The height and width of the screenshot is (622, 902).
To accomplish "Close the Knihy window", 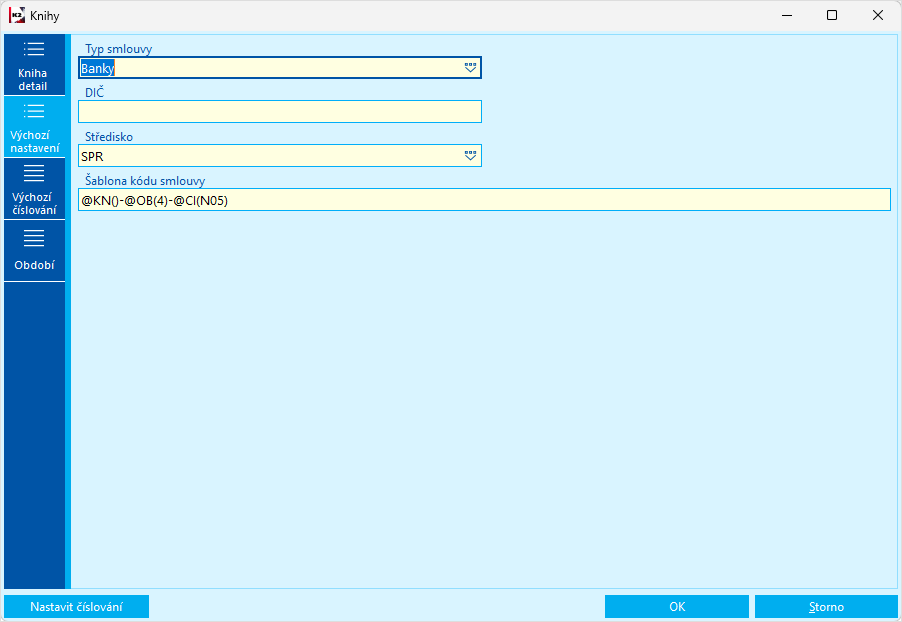I will pyautogui.click(x=877, y=16).
